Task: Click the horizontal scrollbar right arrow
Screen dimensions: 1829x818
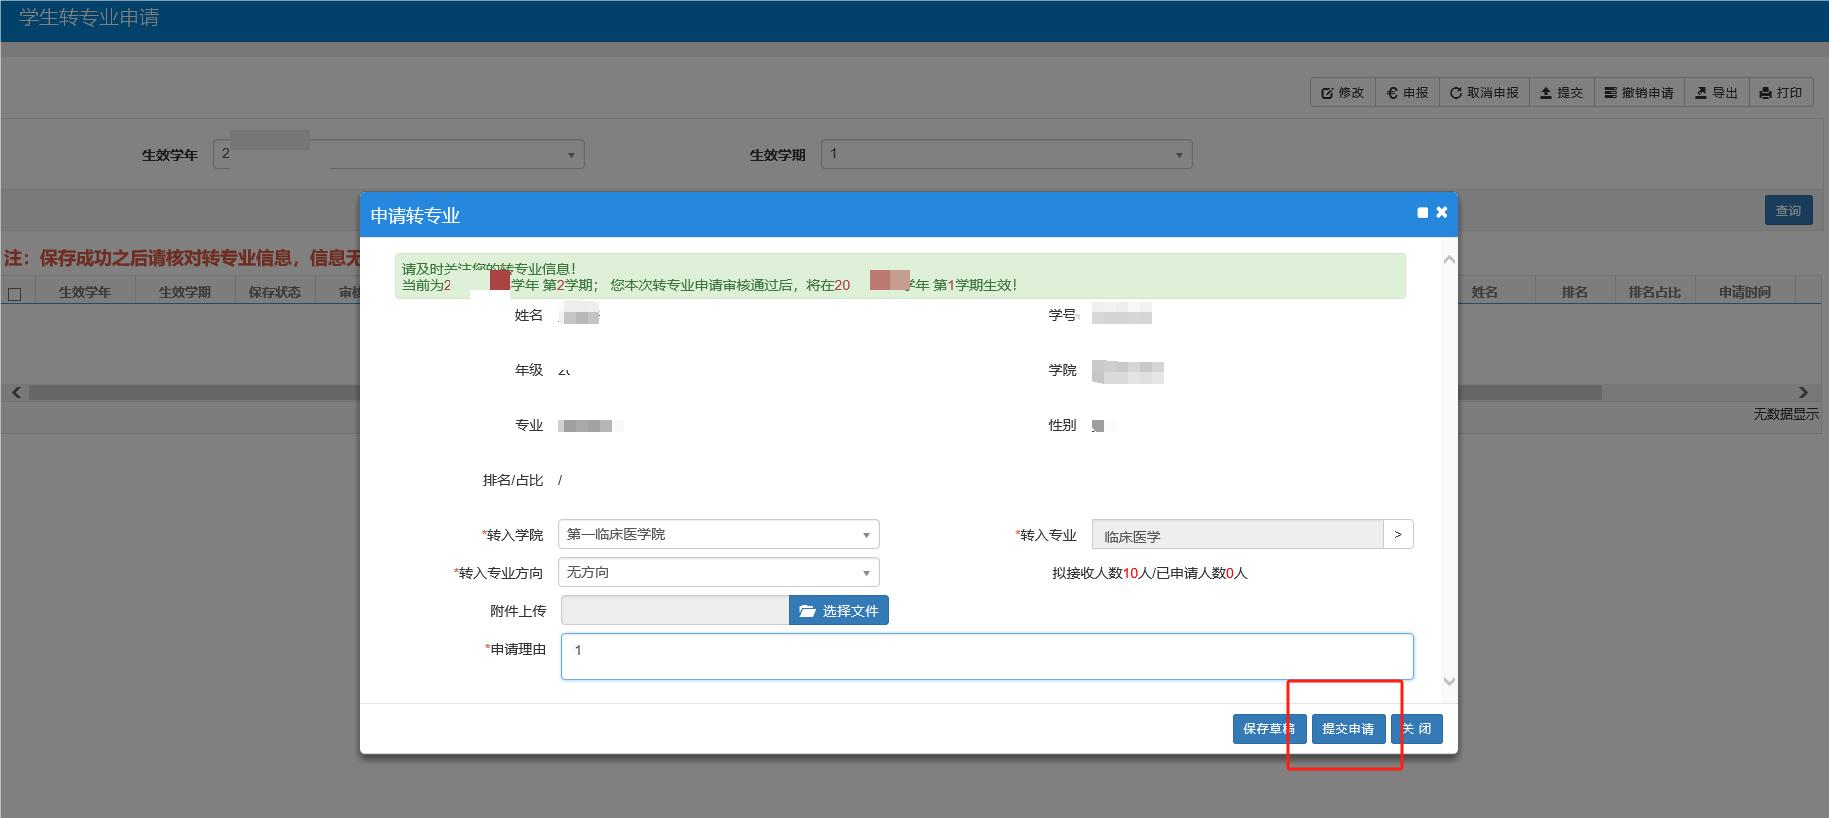Action: pos(1803,393)
